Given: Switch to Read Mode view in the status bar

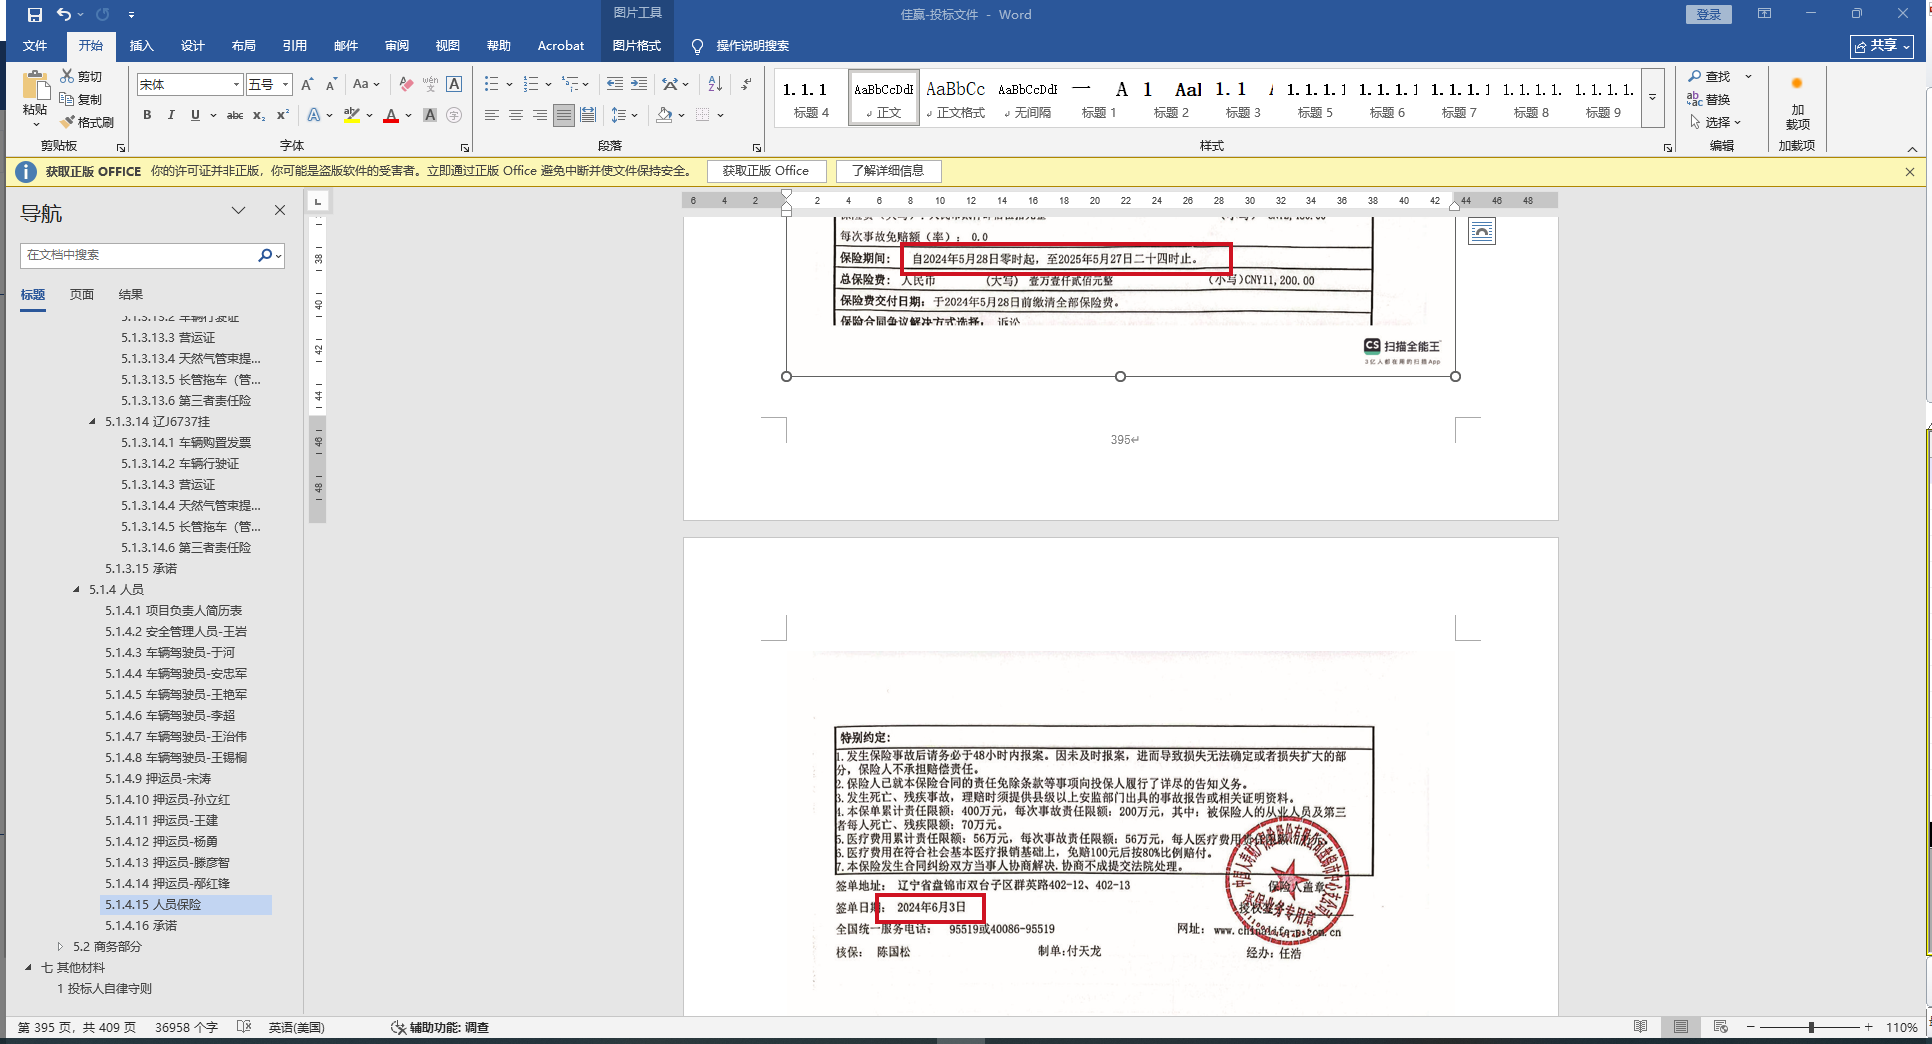Looking at the screenshot, I should pyautogui.click(x=1640, y=1027).
